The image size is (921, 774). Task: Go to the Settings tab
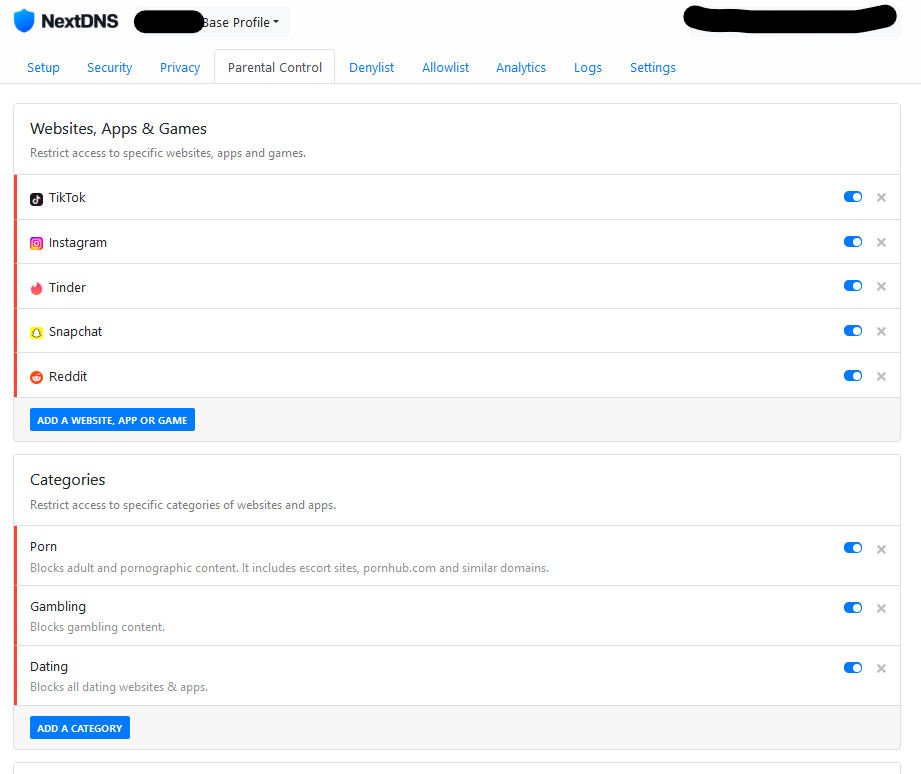[x=653, y=68]
